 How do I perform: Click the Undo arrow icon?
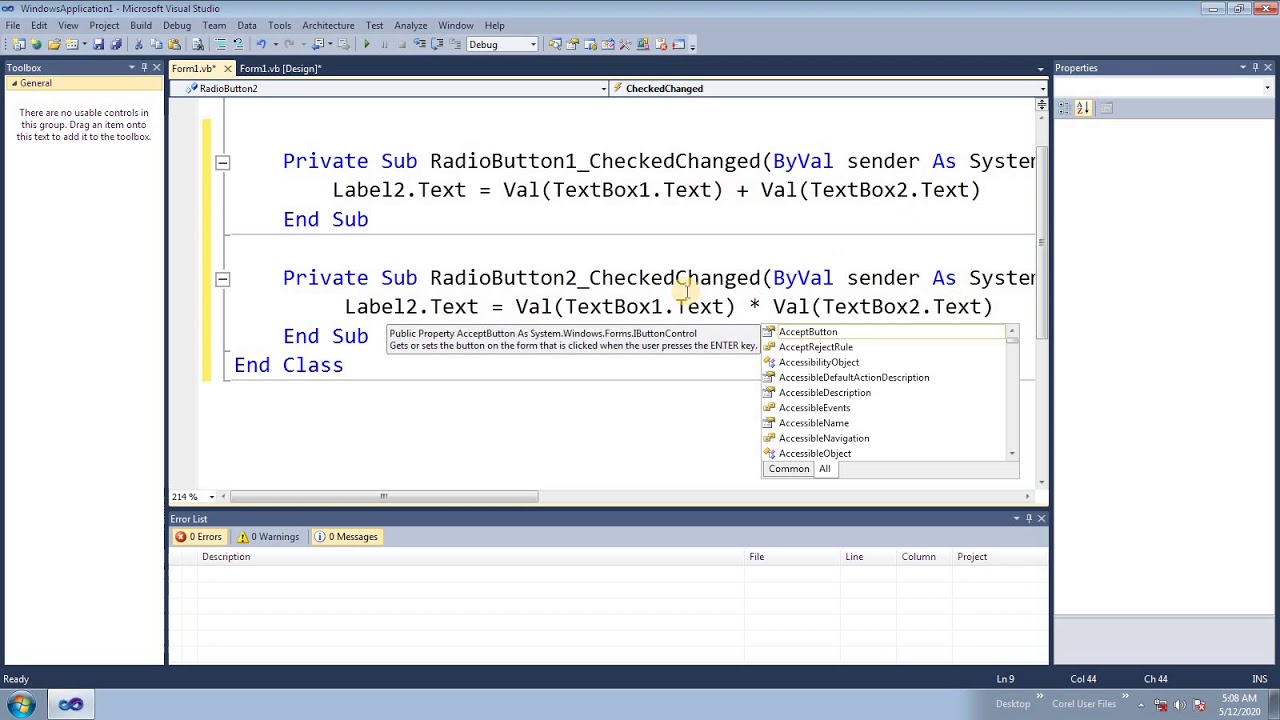[x=261, y=44]
